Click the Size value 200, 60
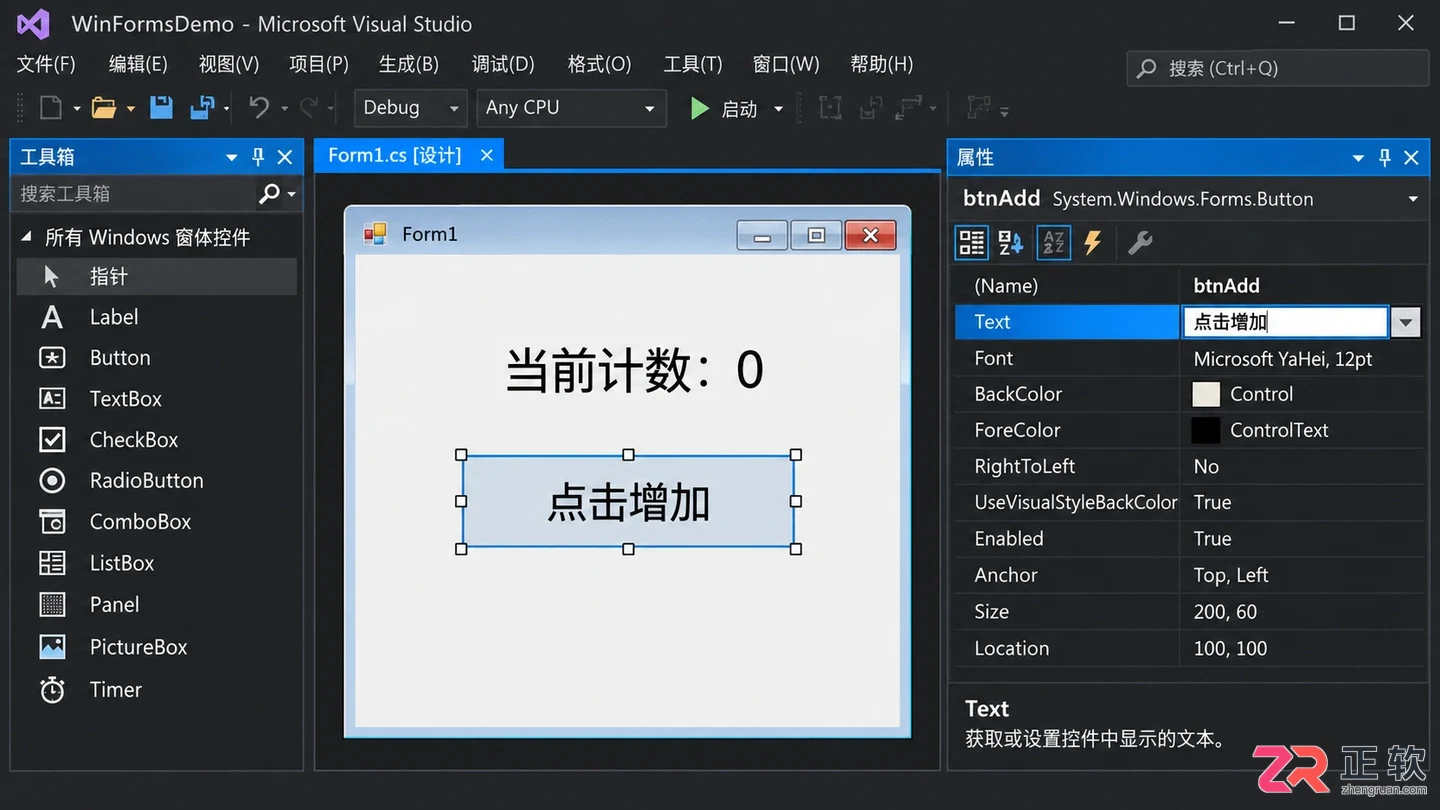Image resolution: width=1440 pixels, height=810 pixels. [x=1225, y=612]
